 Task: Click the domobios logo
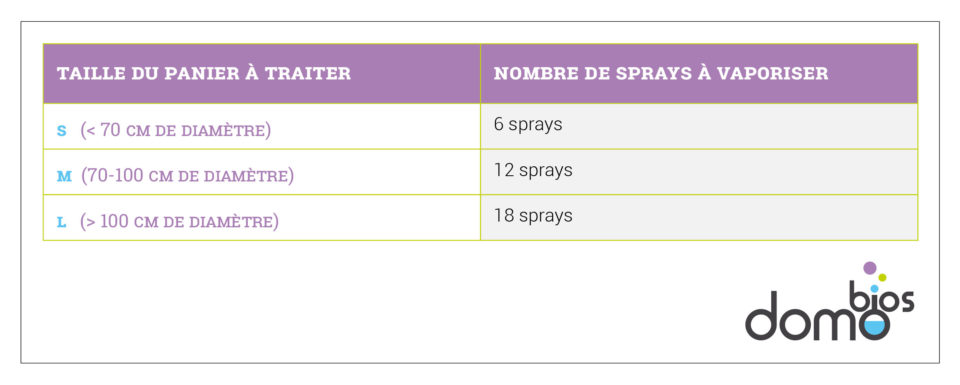(830, 301)
